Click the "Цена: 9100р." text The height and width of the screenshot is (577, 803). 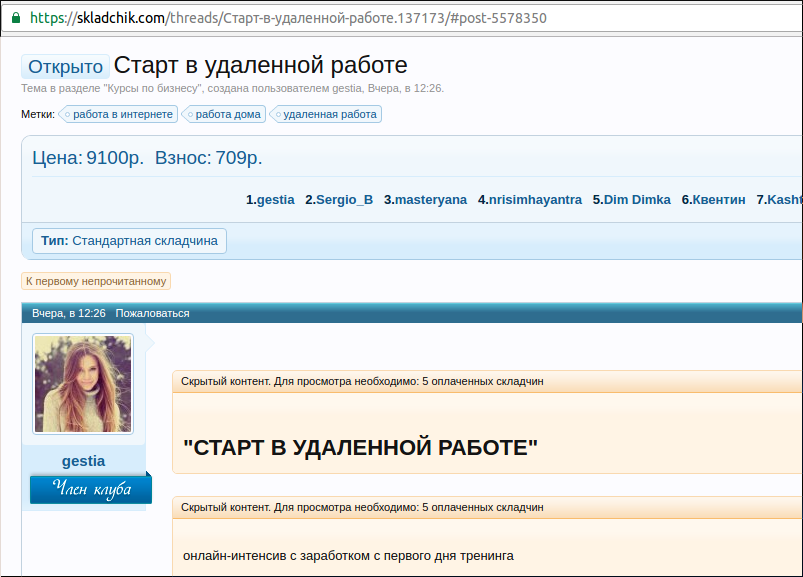88,158
